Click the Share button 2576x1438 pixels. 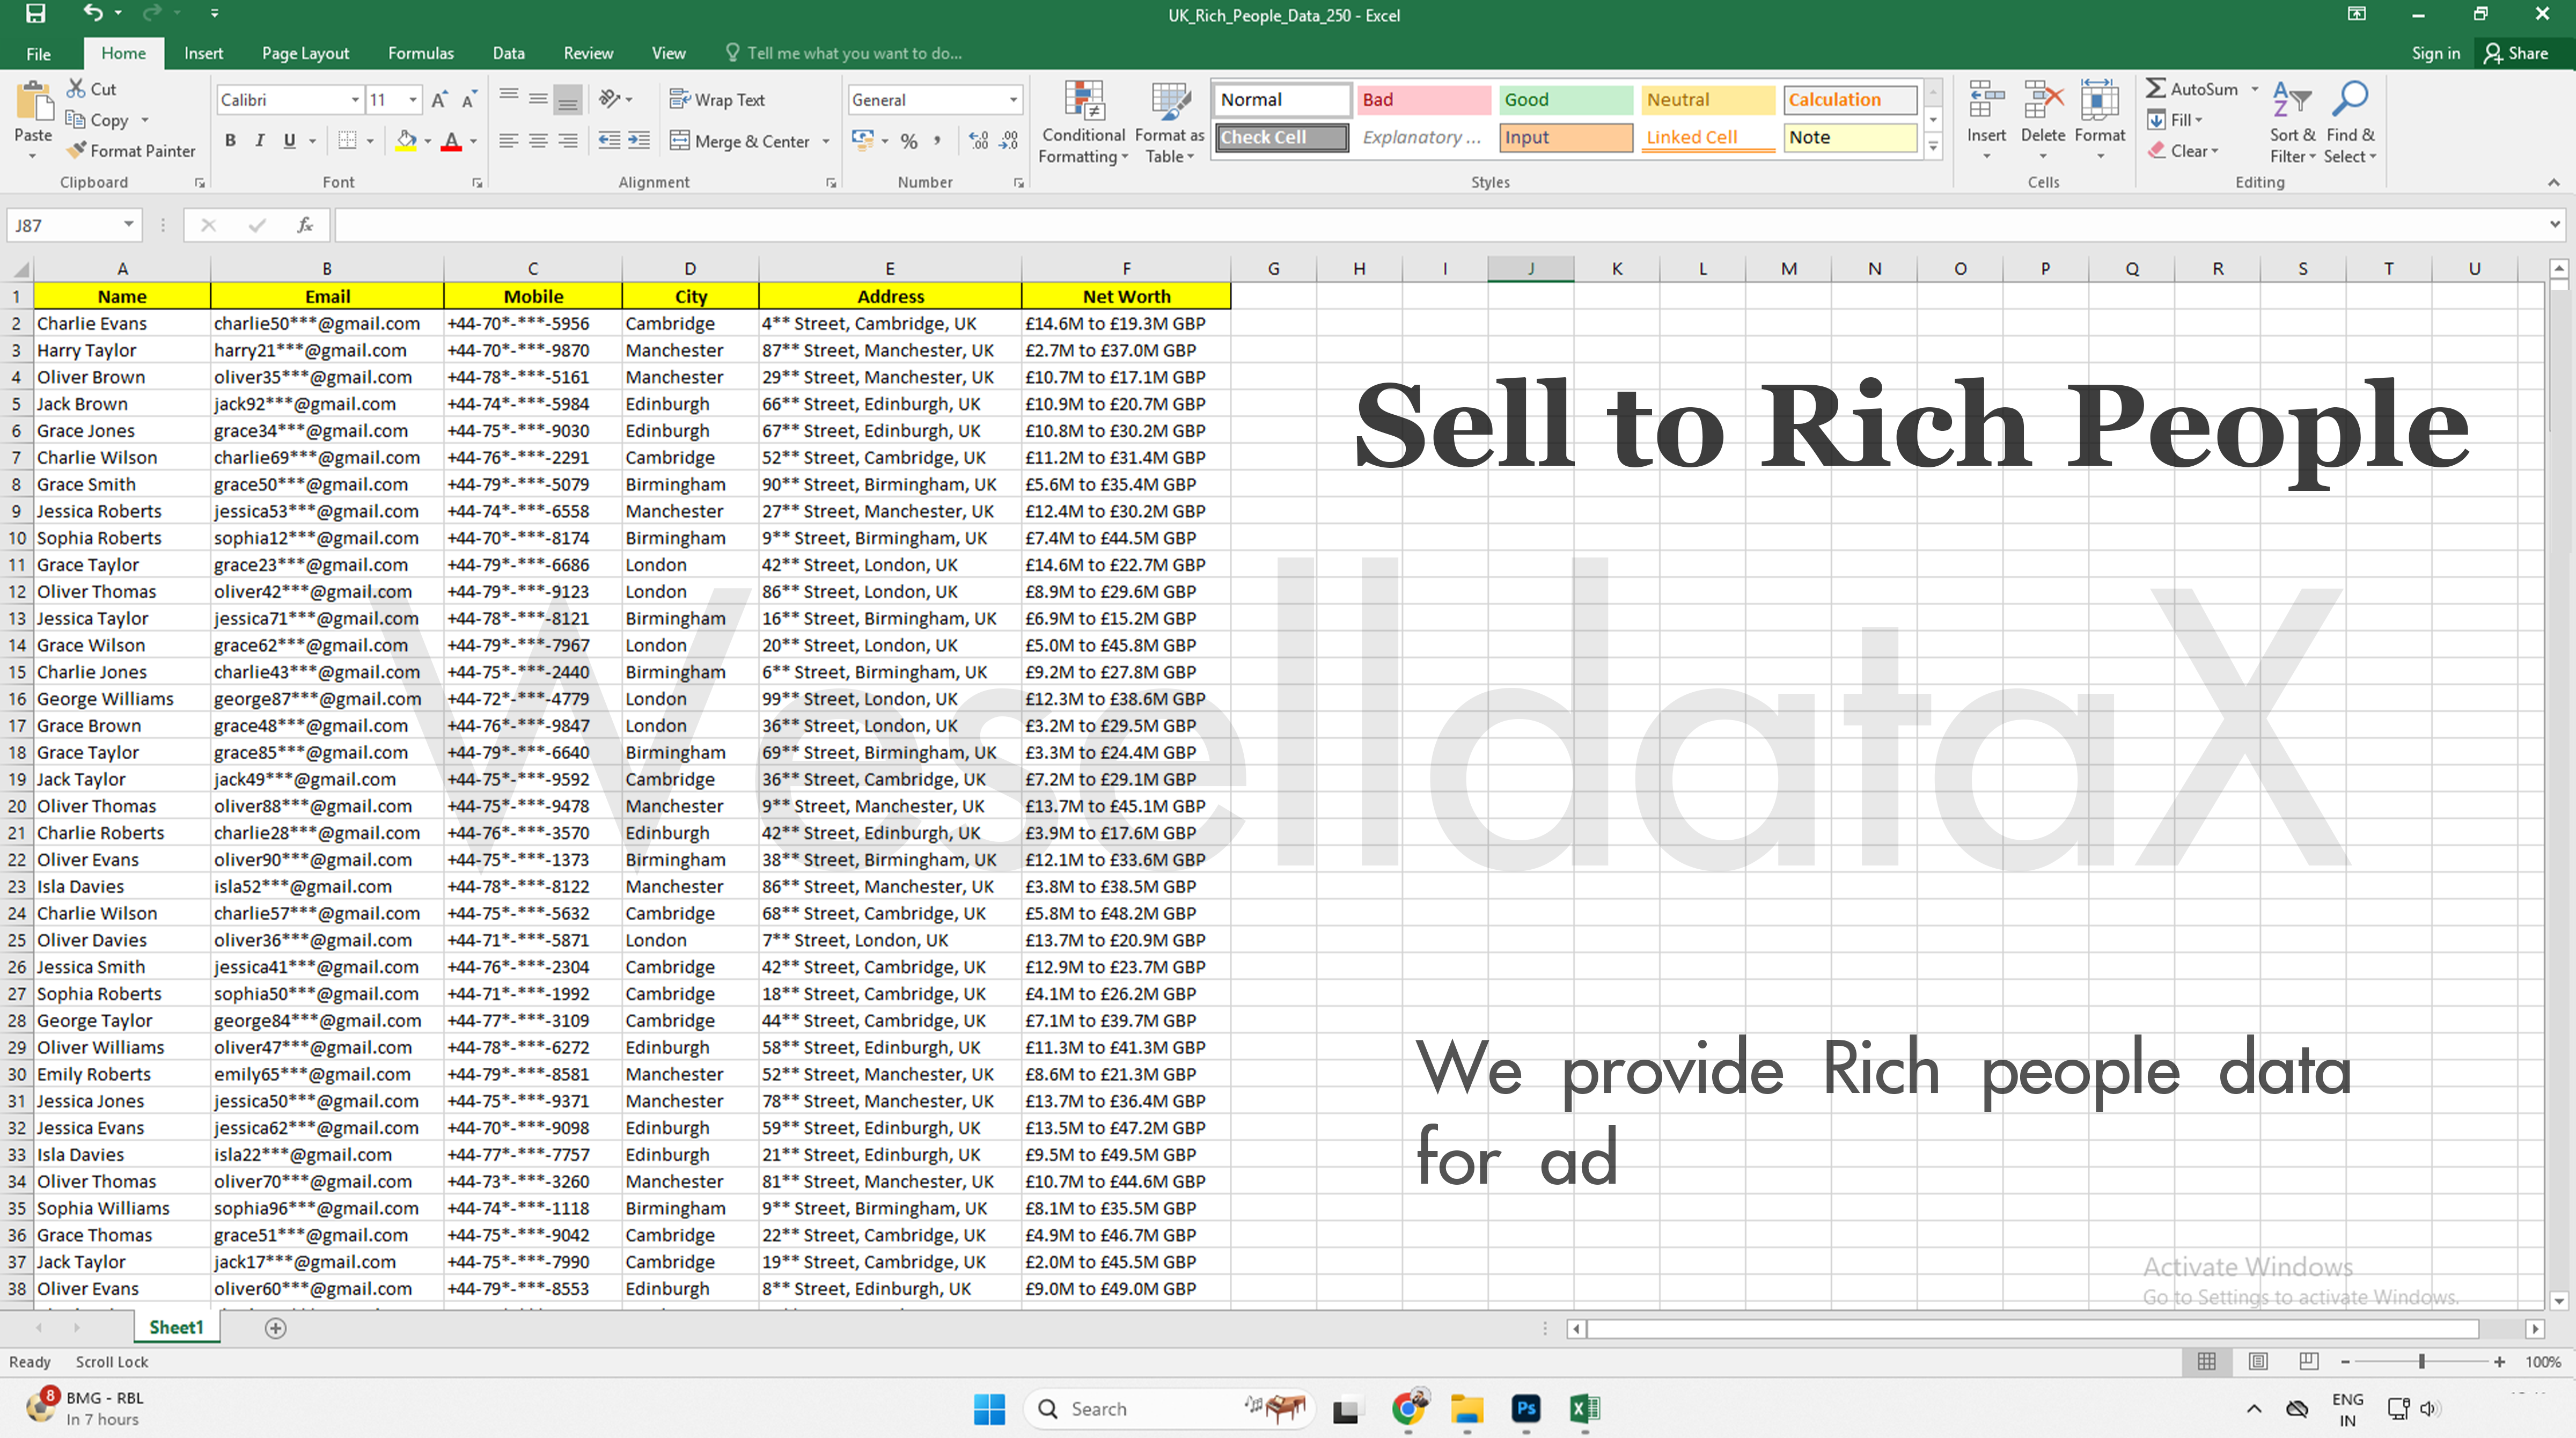2517,53
